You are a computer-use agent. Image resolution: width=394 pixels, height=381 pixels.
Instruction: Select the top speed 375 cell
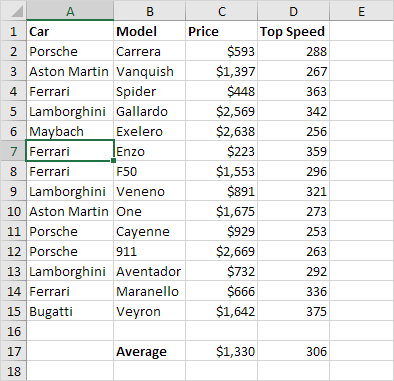click(293, 311)
